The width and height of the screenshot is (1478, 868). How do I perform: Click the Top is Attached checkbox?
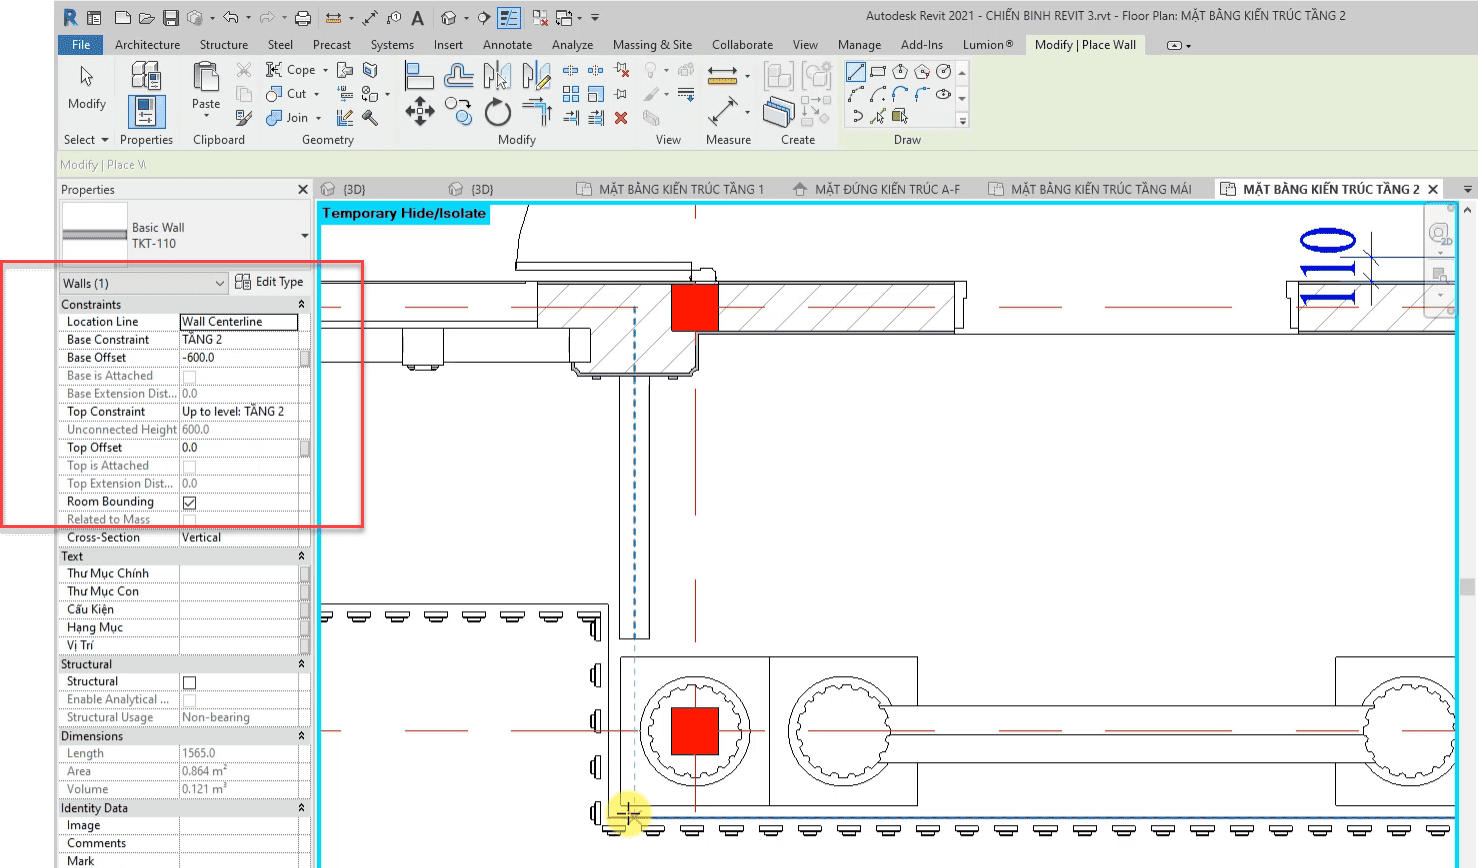pyautogui.click(x=189, y=466)
